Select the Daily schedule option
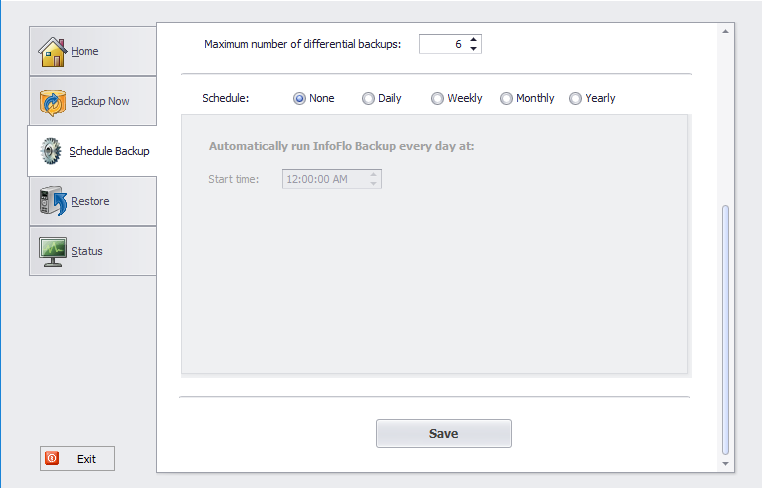The width and height of the screenshot is (762, 488). 368,99
